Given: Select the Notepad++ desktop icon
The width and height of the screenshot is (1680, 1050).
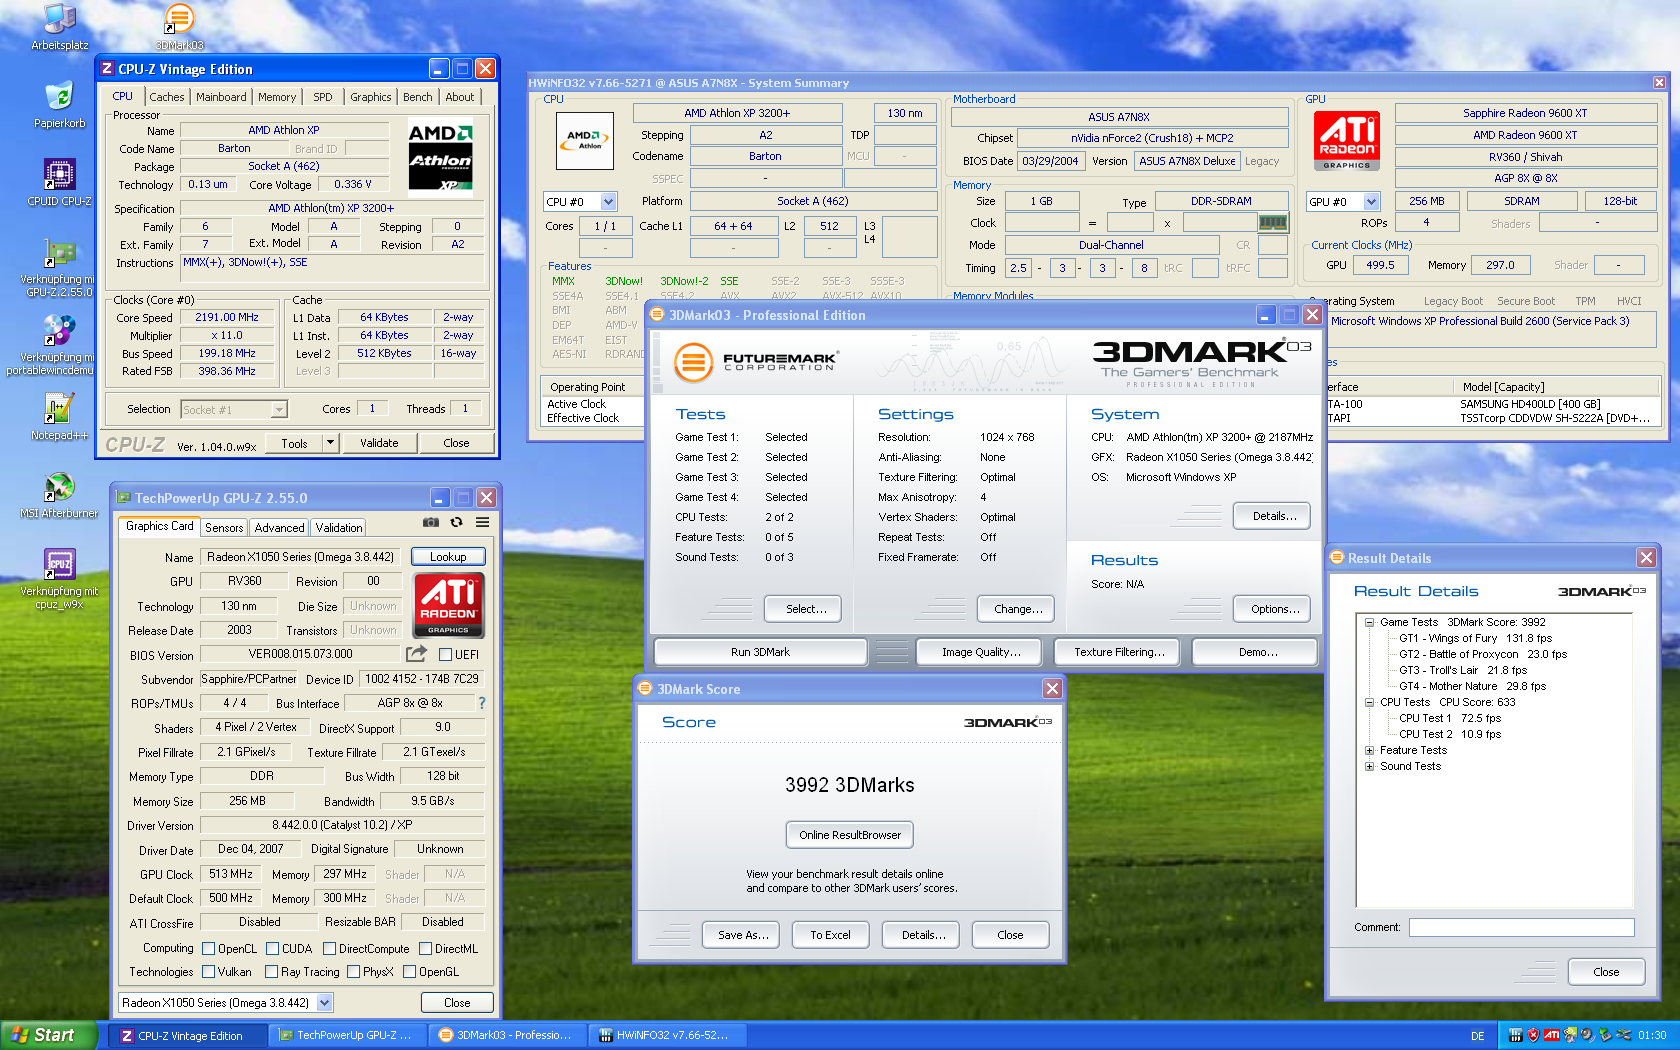Looking at the screenshot, I should (x=60, y=417).
